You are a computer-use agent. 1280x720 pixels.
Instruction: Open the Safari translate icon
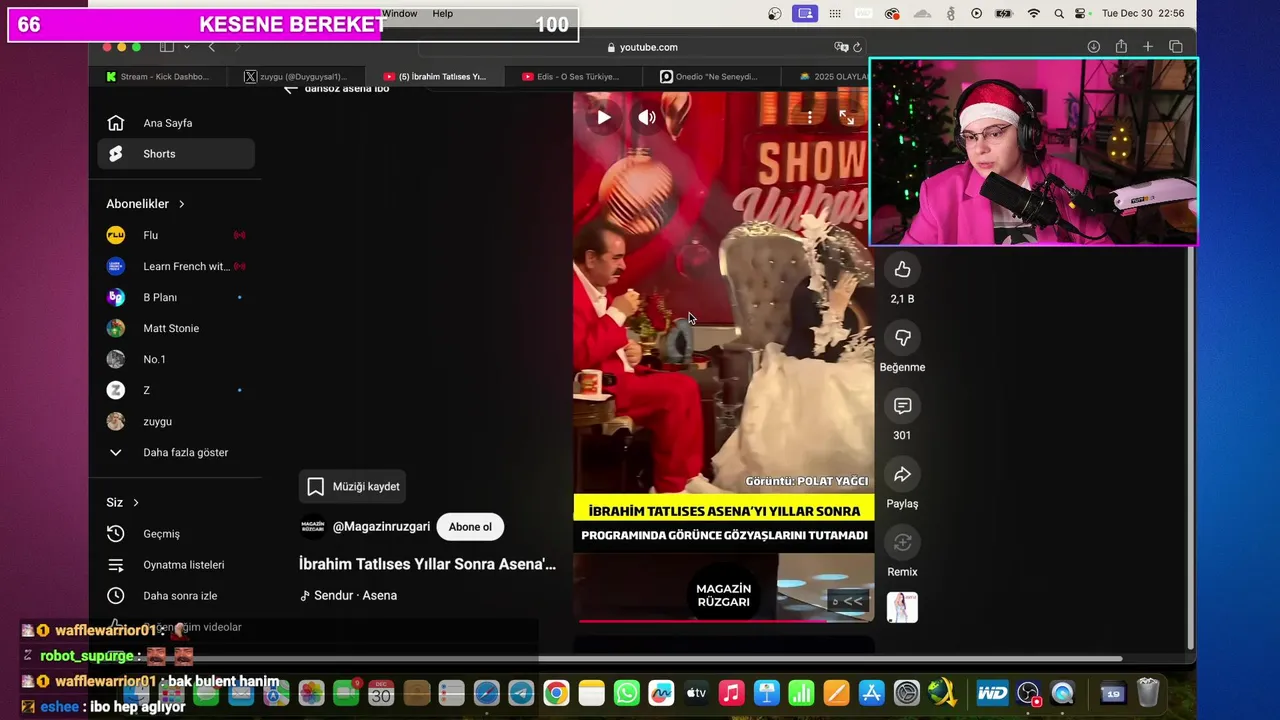(841, 47)
